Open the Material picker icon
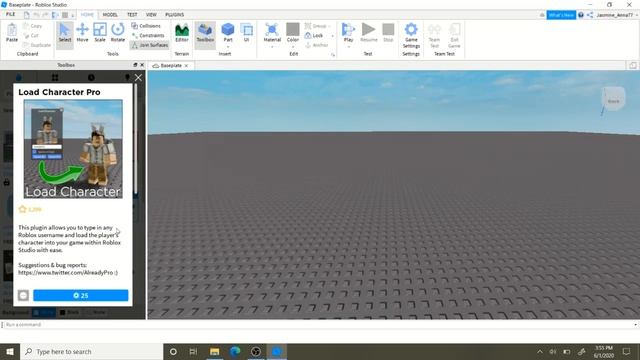 click(x=272, y=29)
